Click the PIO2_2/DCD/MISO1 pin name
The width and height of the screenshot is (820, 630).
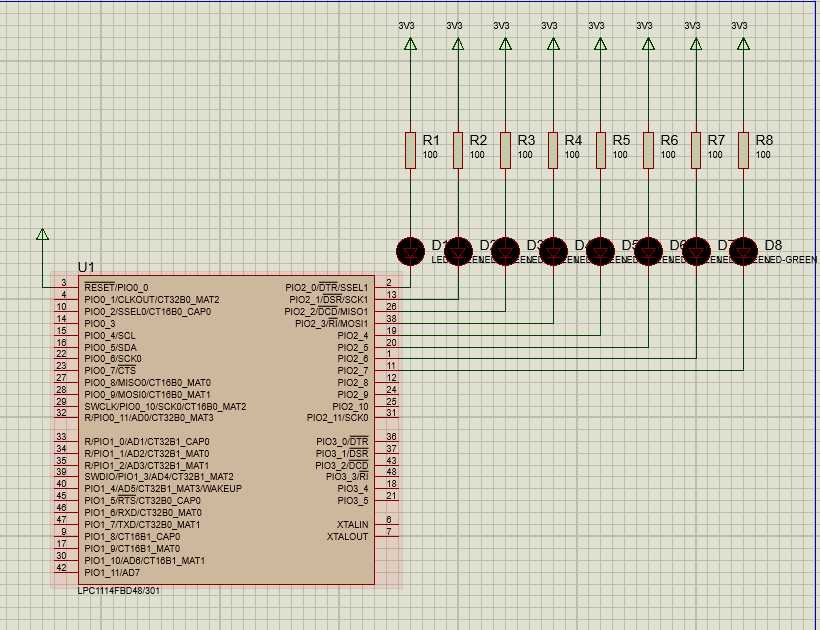pyautogui.click(x=326, y=312)
